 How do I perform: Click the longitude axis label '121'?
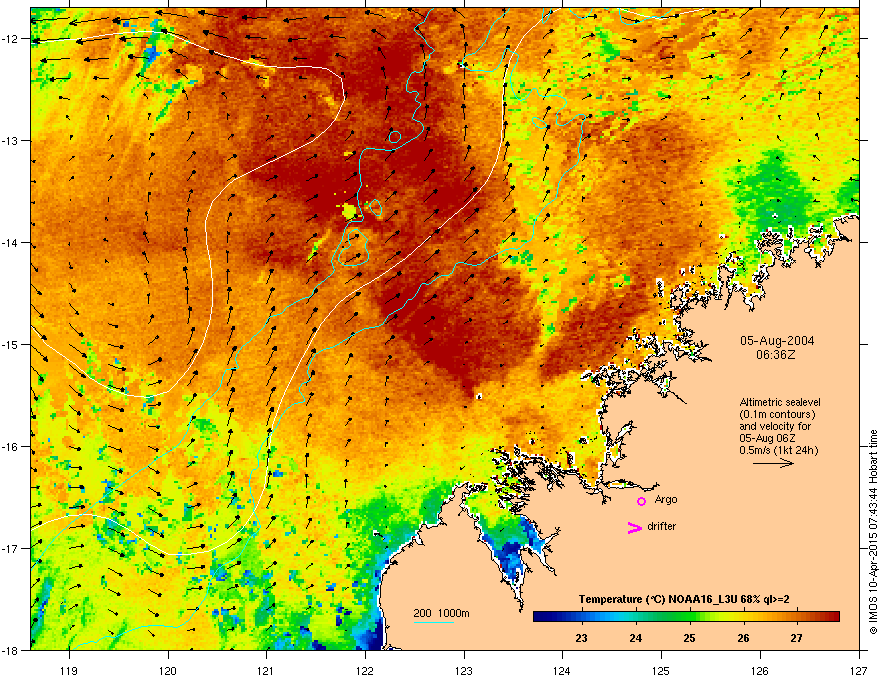coord(266,670)
